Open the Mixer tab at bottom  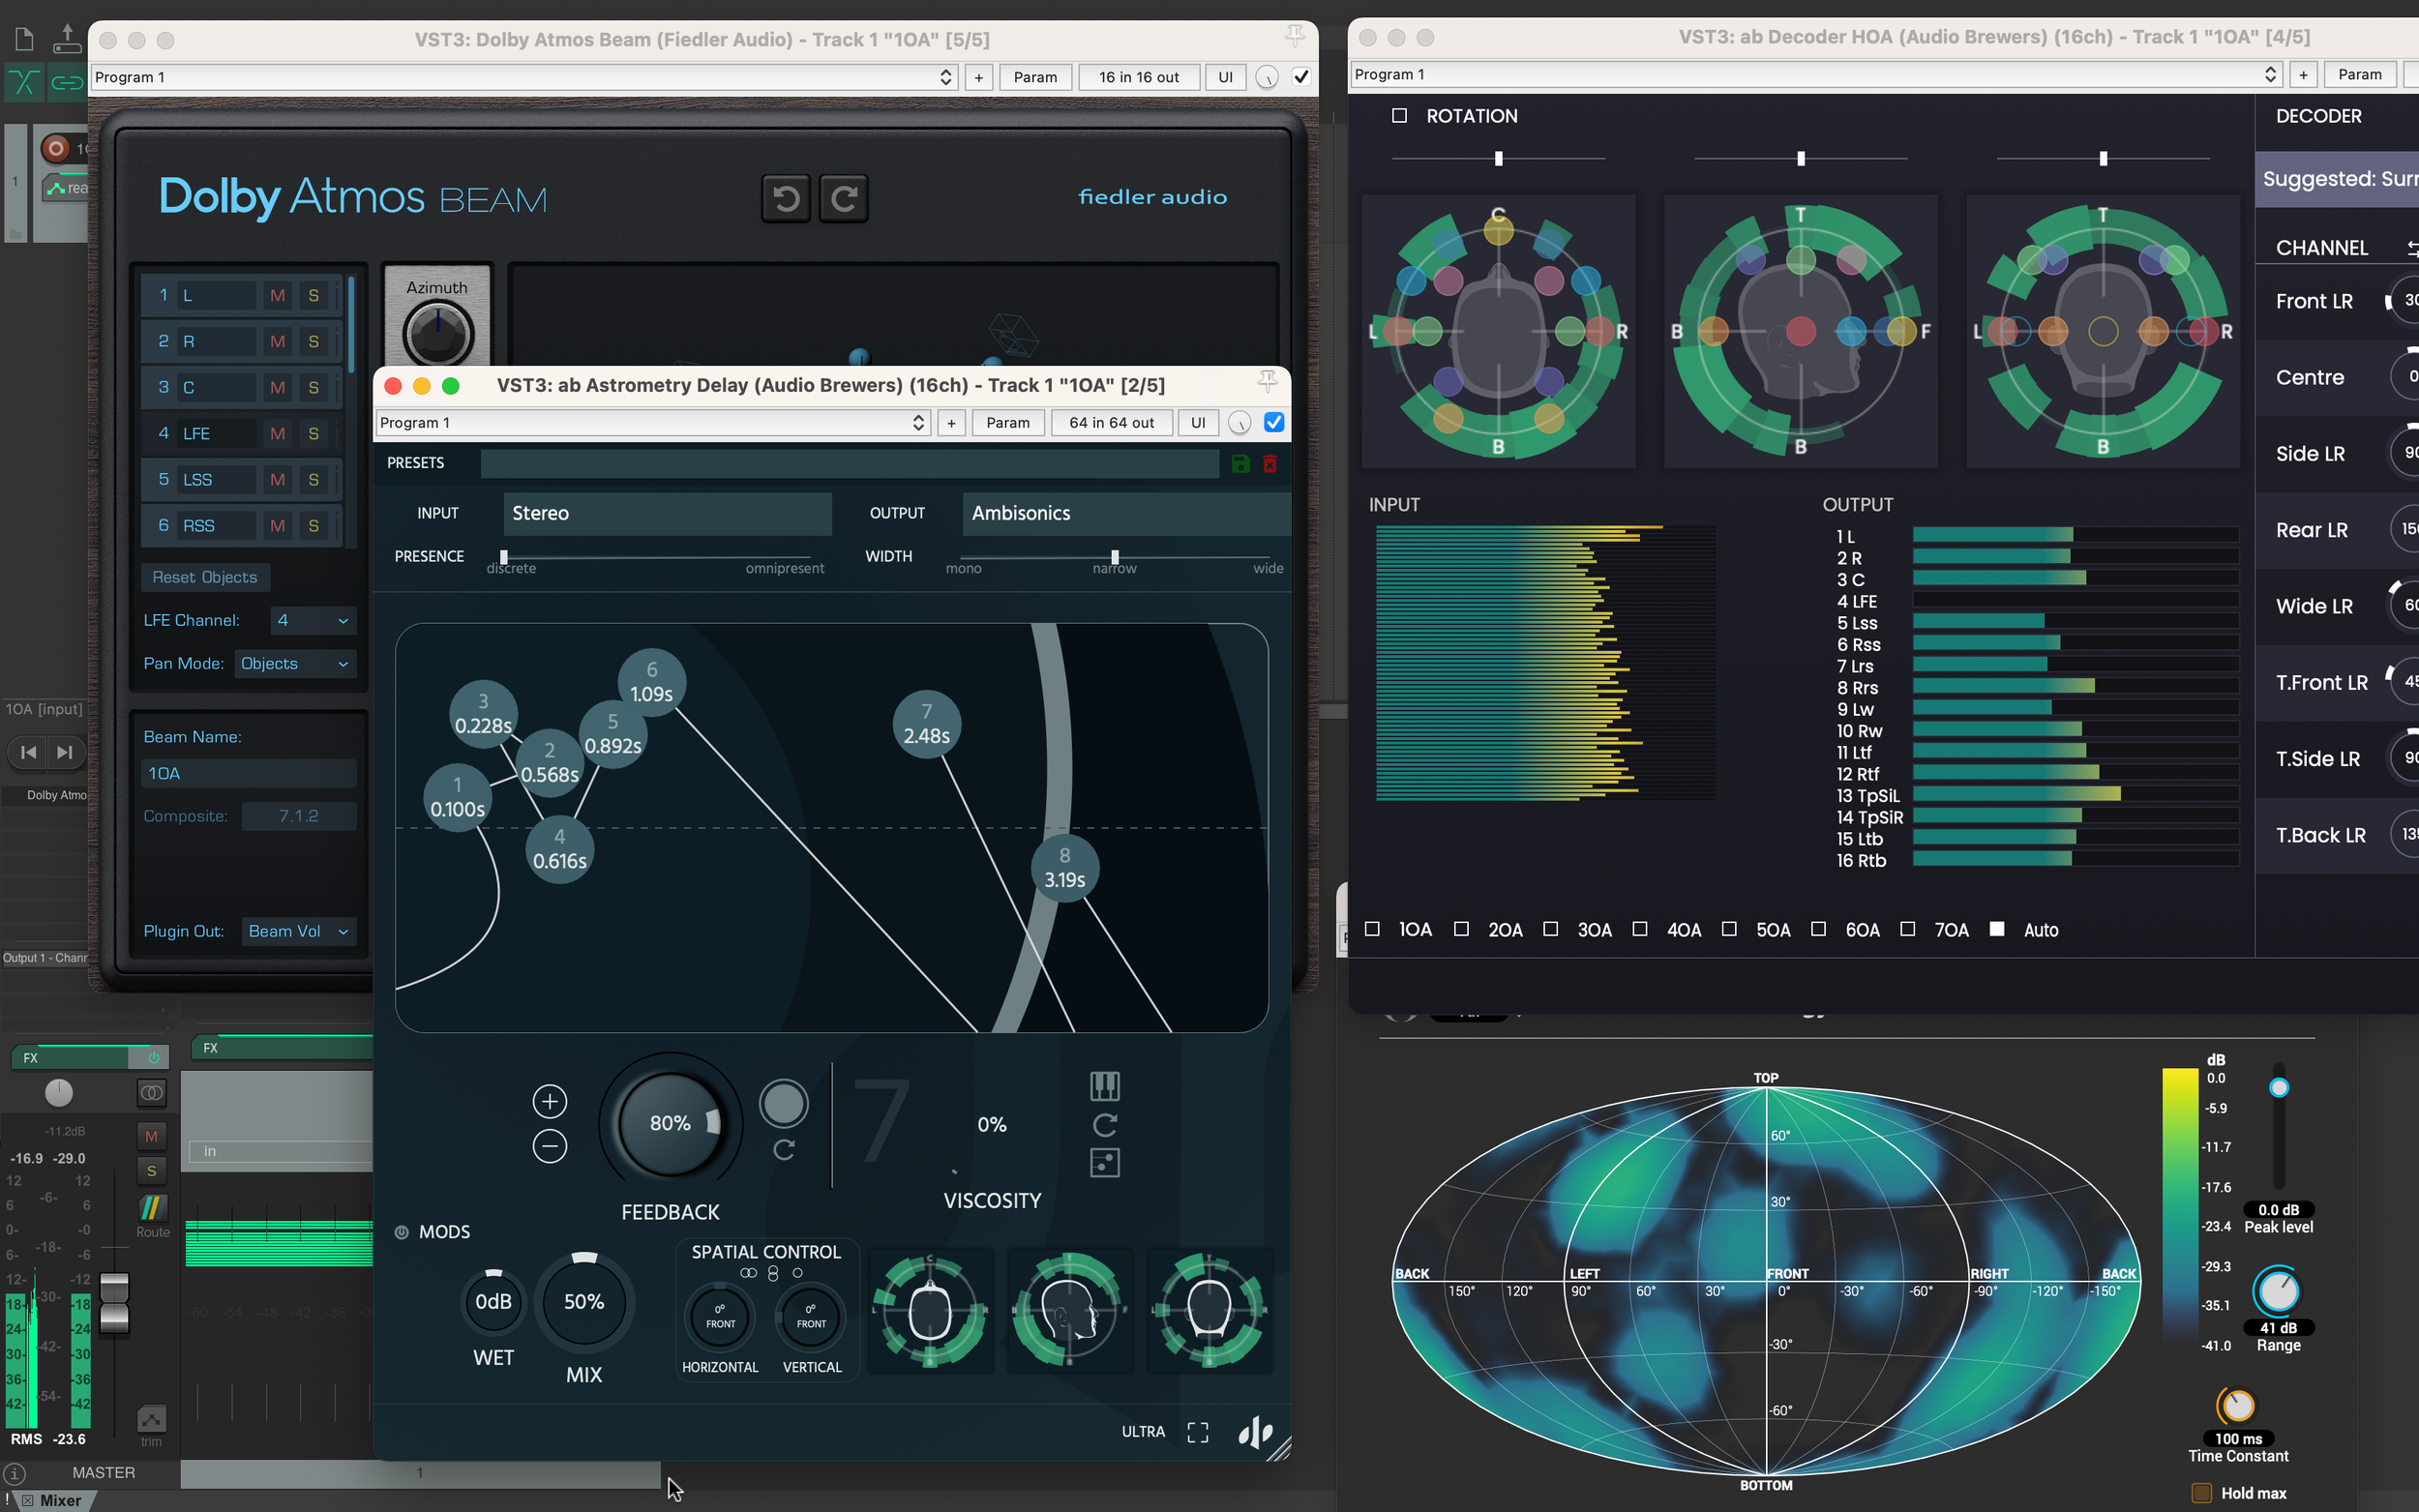click(60, 1500)
